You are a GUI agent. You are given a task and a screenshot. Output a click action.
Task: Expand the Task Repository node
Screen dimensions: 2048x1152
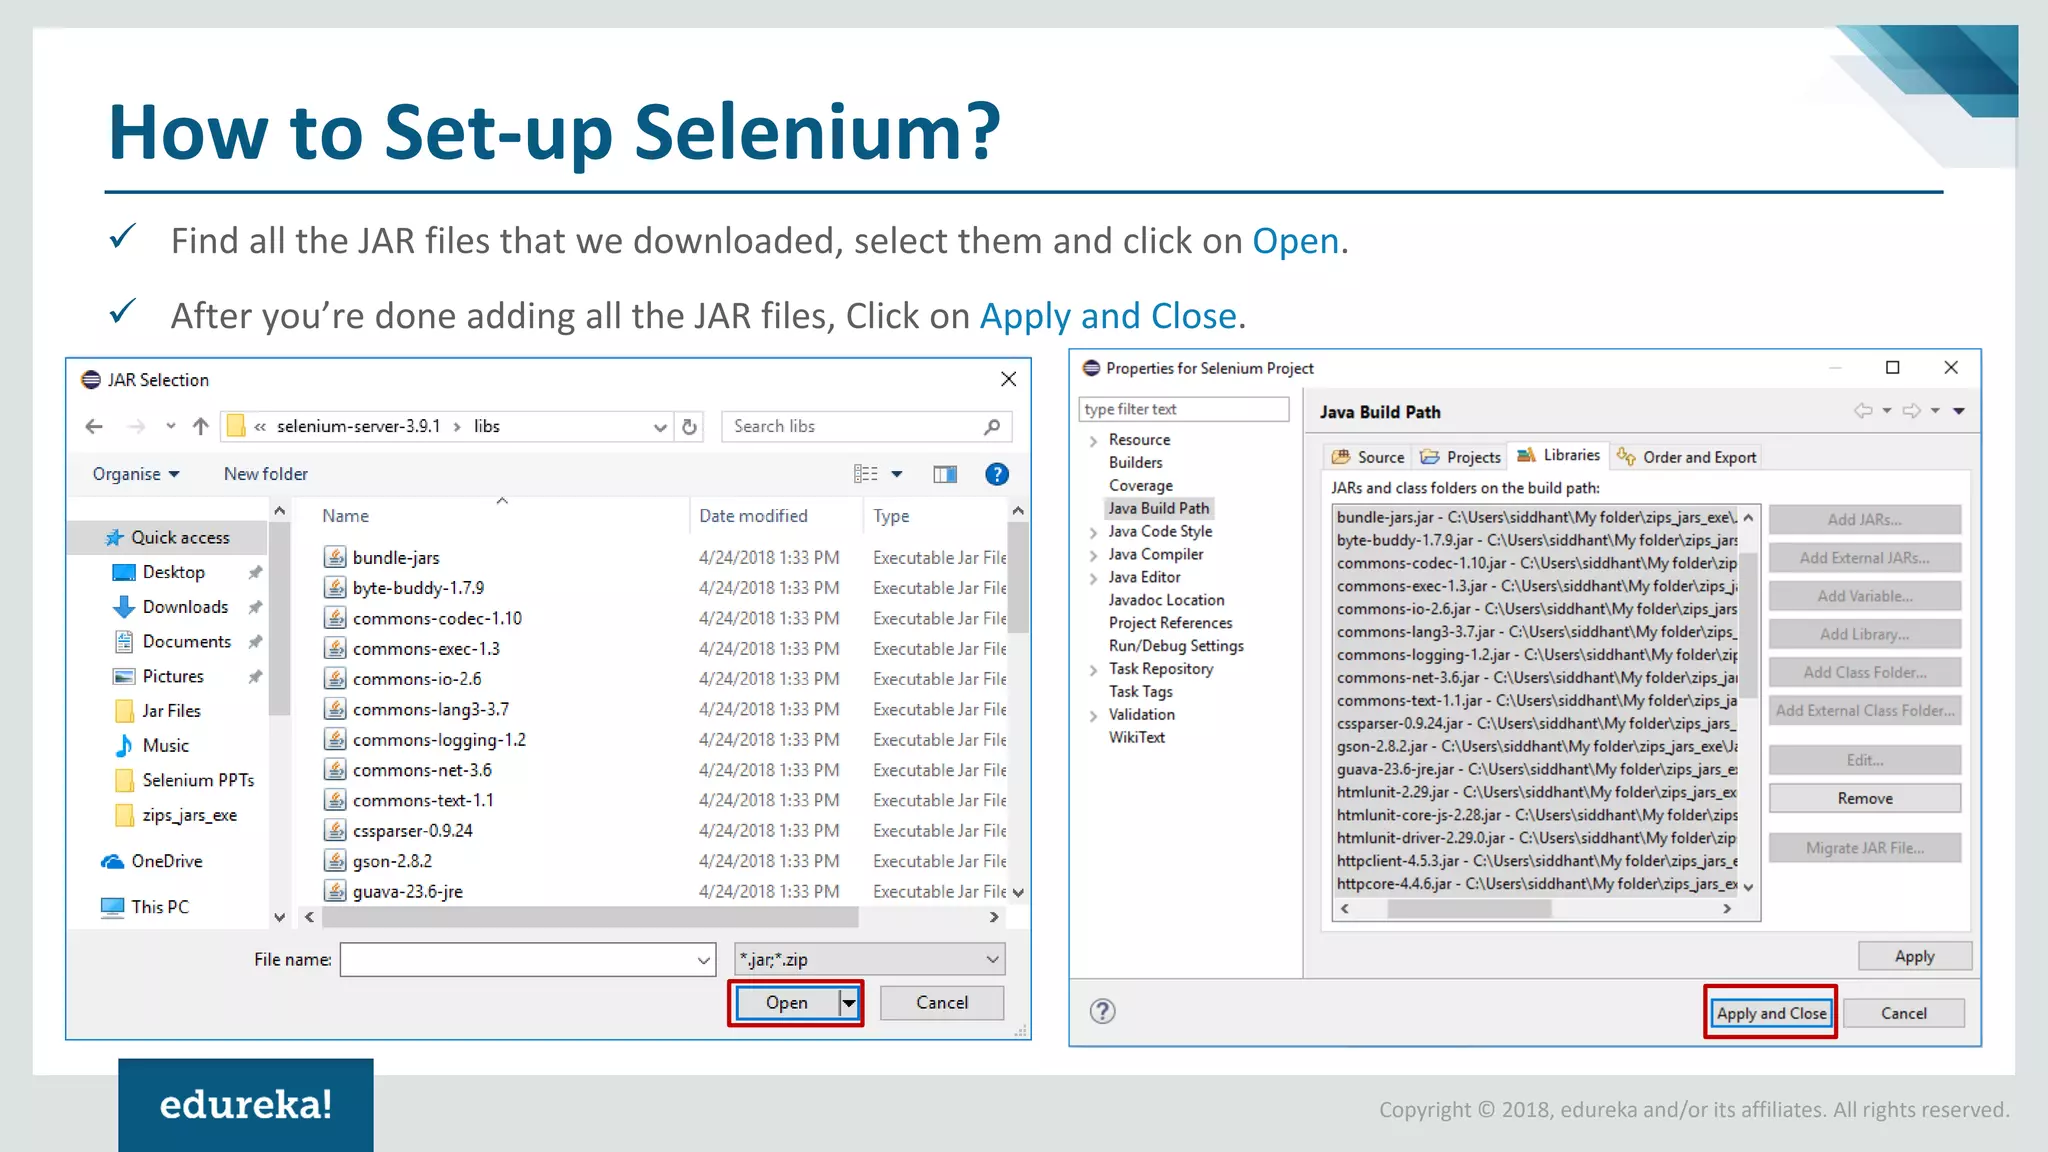point(1093,671)
